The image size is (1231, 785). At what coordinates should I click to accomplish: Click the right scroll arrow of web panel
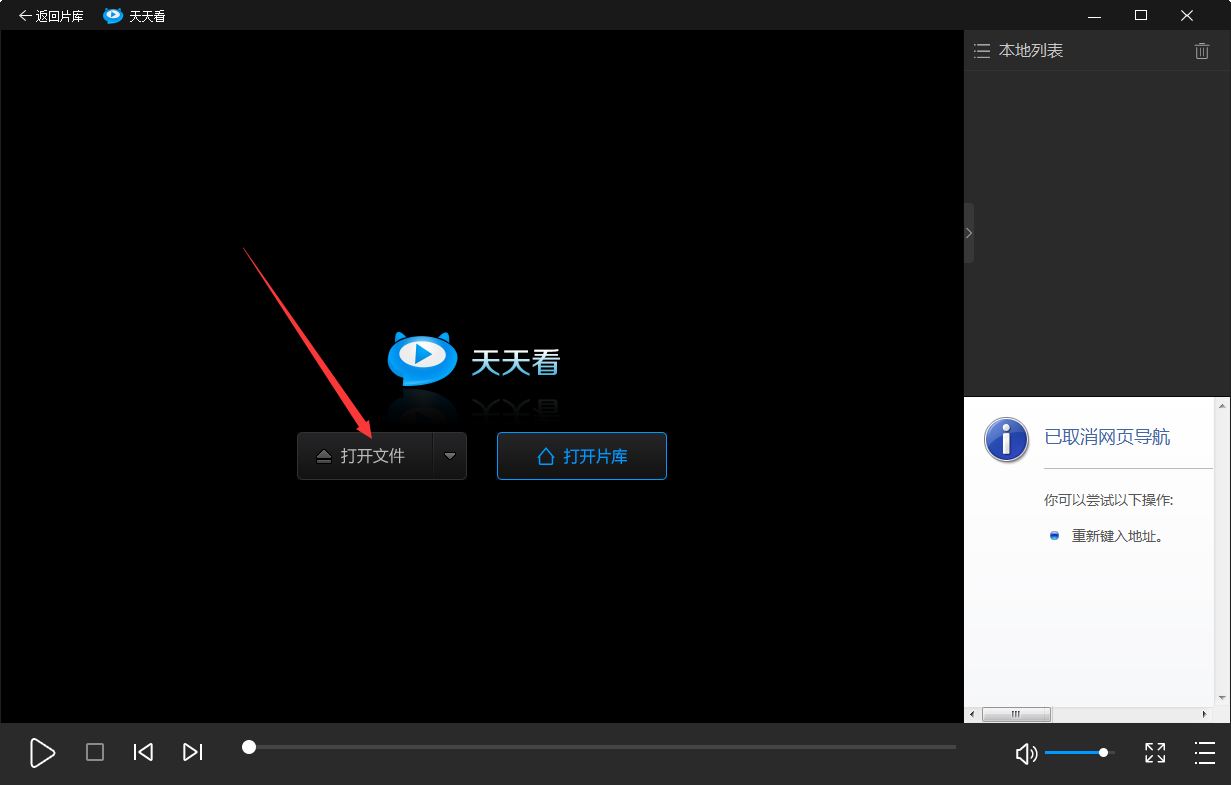pos(1205,714)
